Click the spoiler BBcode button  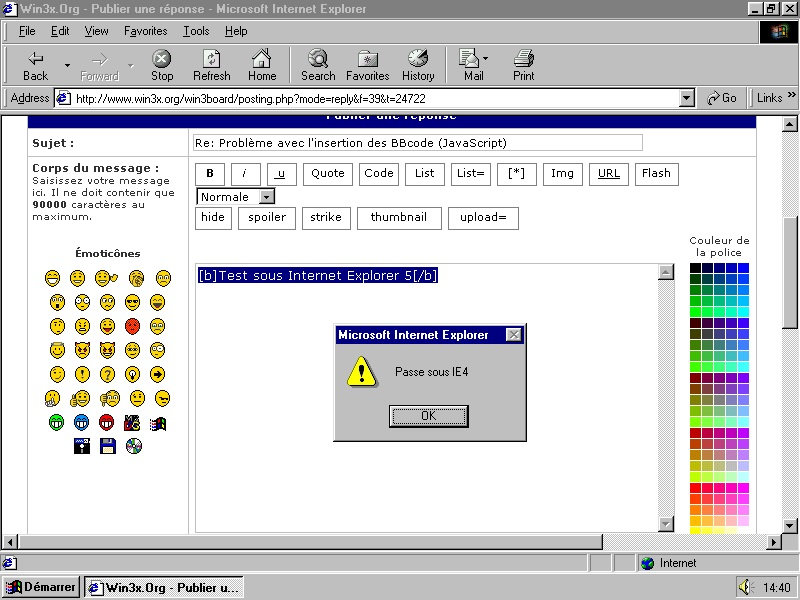tap(267, 218)
